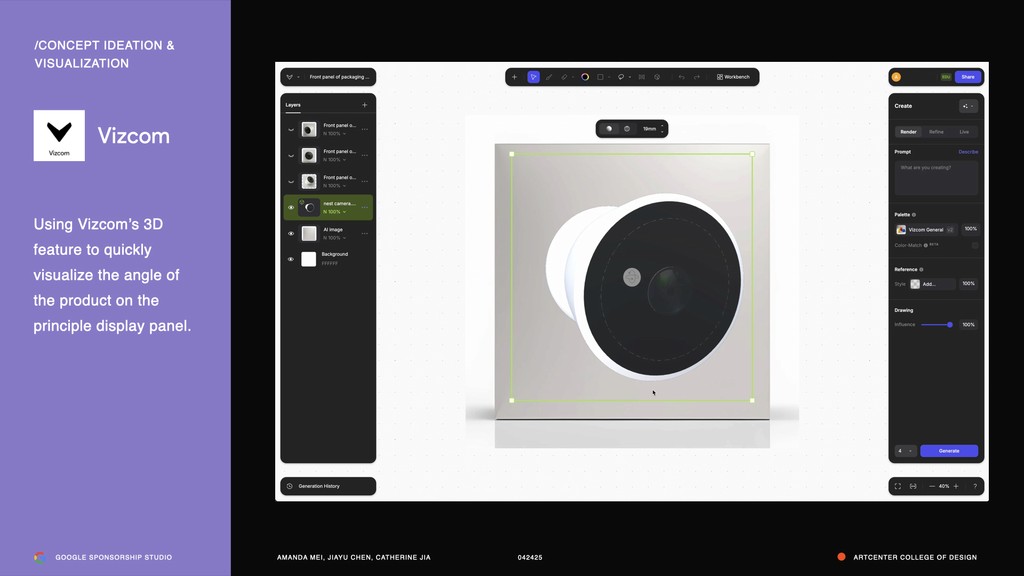Open file name Front panel of packaging
The image size is (1024, 576).
(339, 77)
